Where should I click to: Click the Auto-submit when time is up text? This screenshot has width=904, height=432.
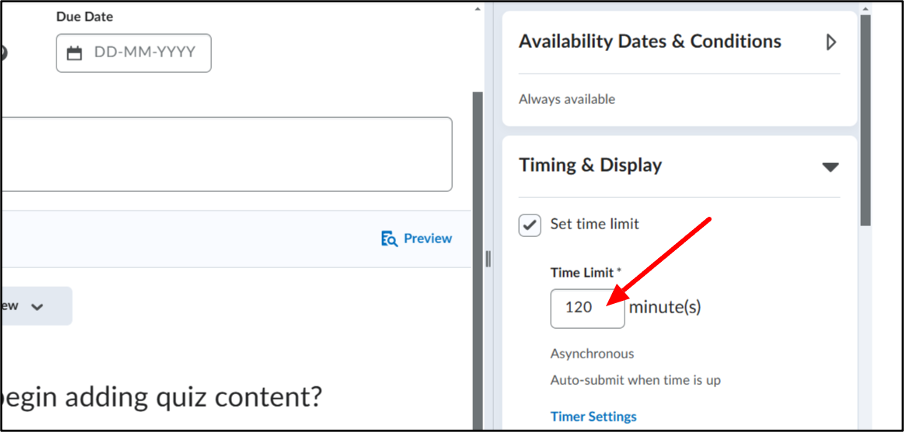click(x=635, y=380)
